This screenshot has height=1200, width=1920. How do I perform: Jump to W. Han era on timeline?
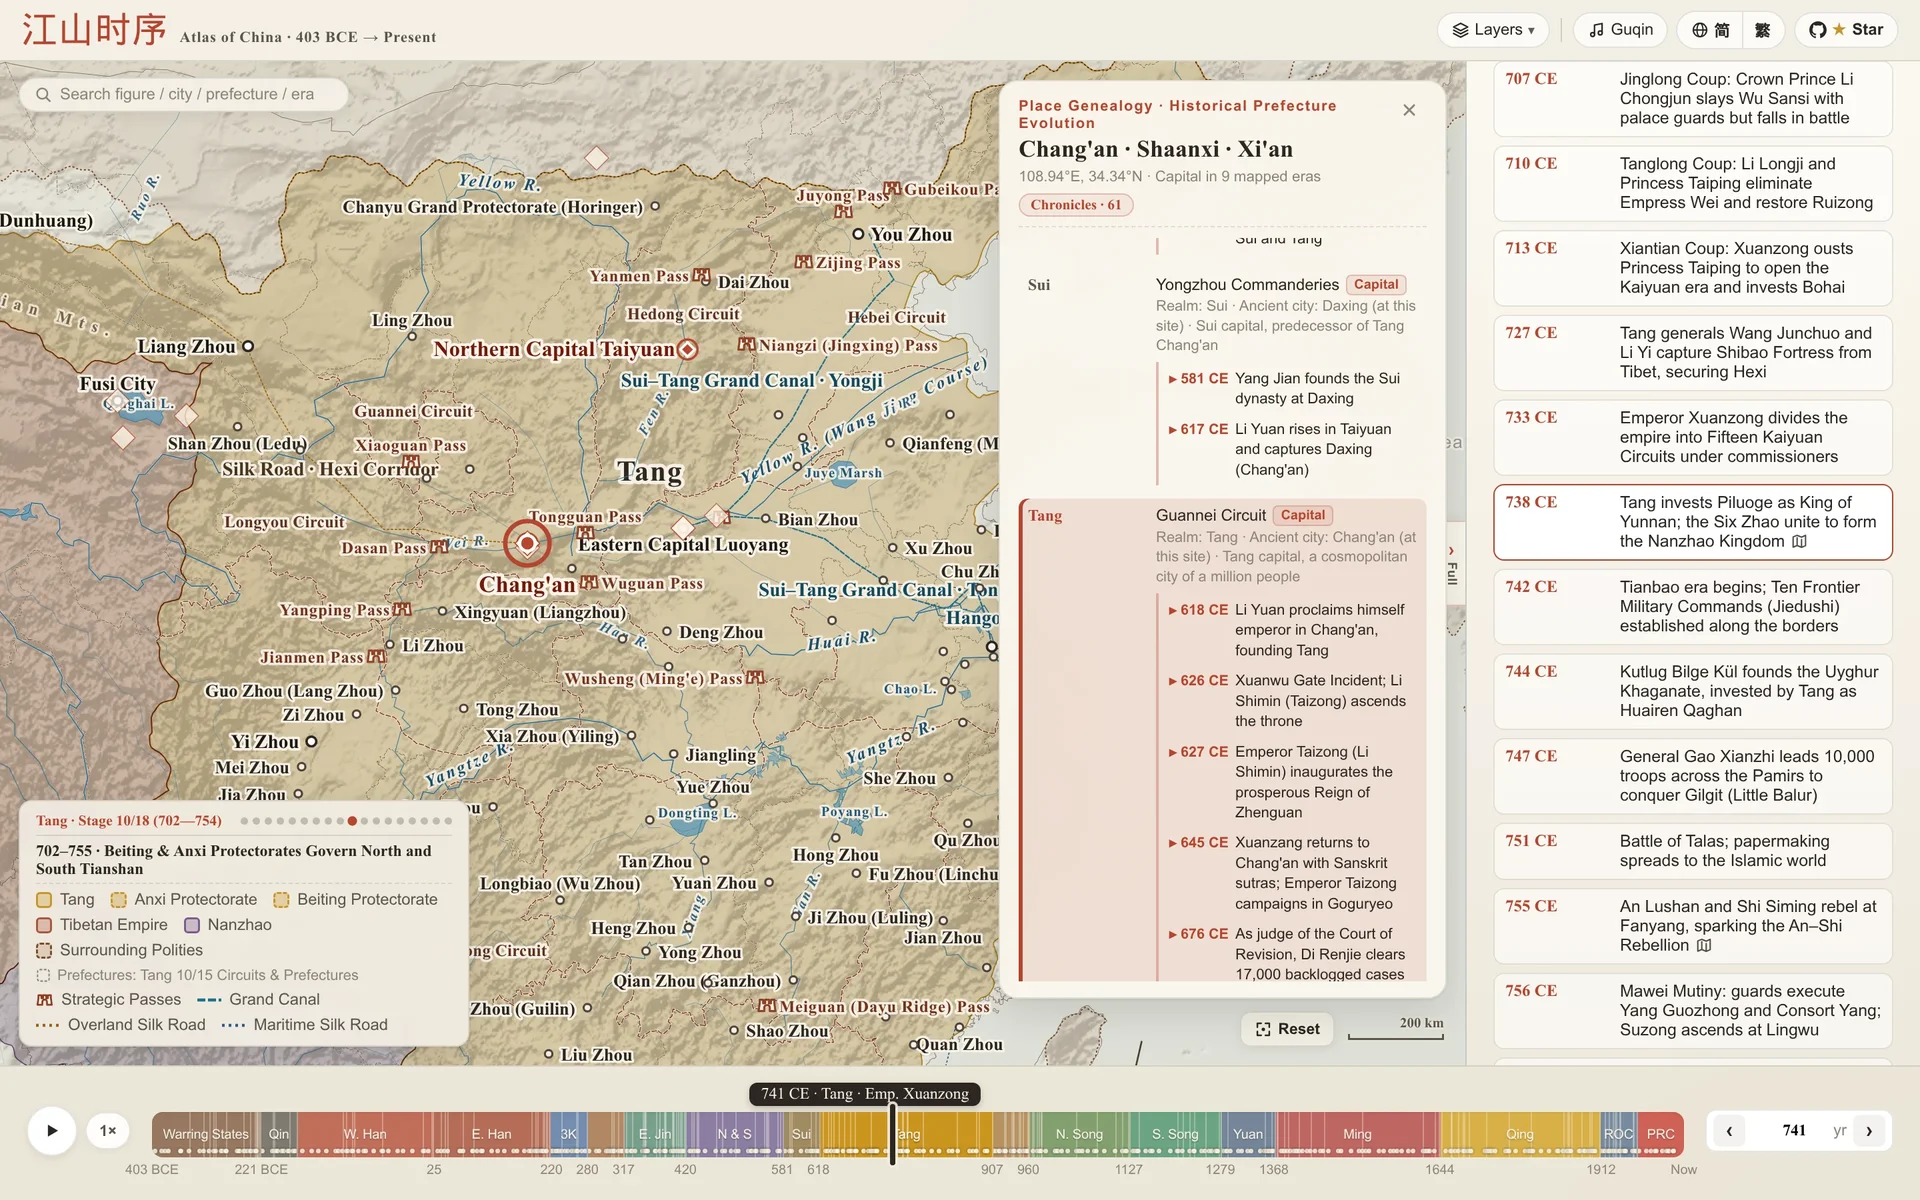tap(364, 1134)
